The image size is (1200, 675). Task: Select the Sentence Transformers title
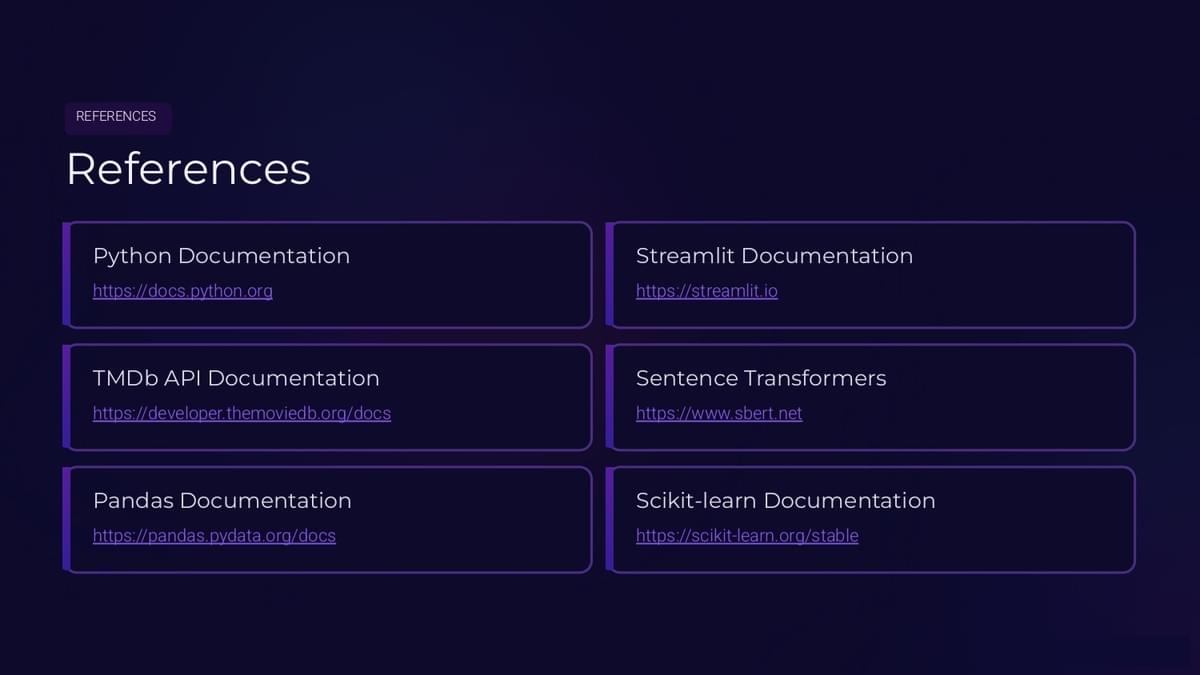click(x=761, y=378)
